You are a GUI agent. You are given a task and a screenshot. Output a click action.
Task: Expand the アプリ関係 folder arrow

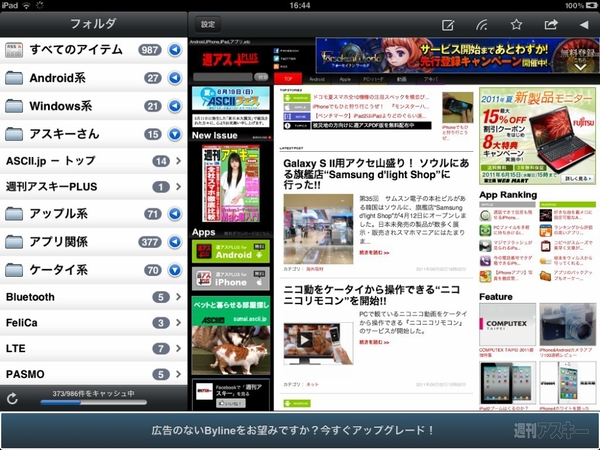tap(175, 242)
